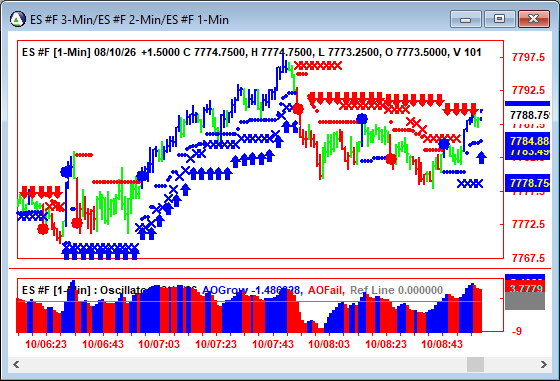
Task: Click the scrollbar right arrow
Action: pos(544,365)
